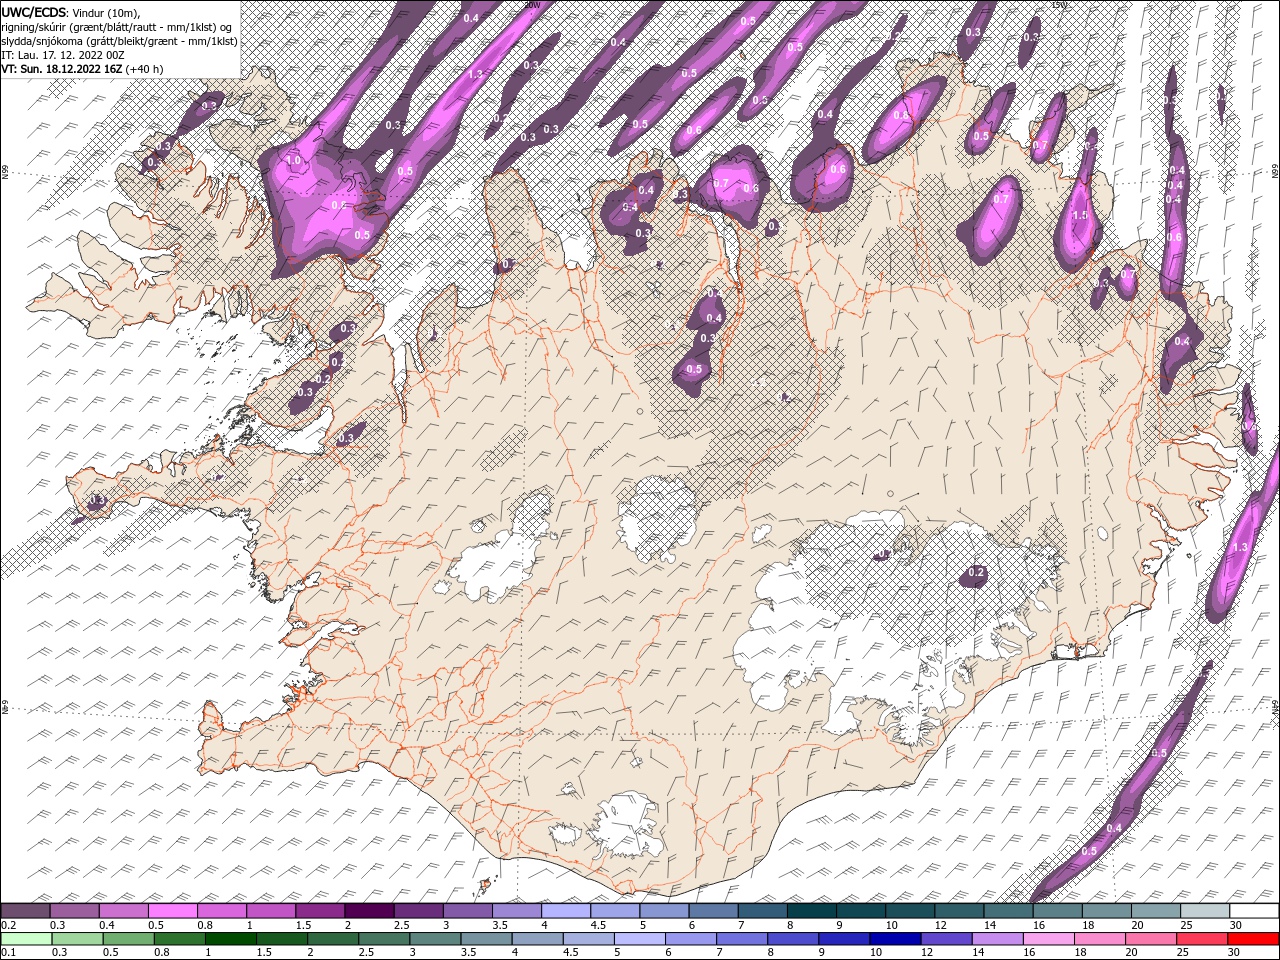The height and width of the screenshot is (960, 1280).
Task: Pick the 18–20 pink swatch in lower legend
Action: click(x=1100, y=939)
